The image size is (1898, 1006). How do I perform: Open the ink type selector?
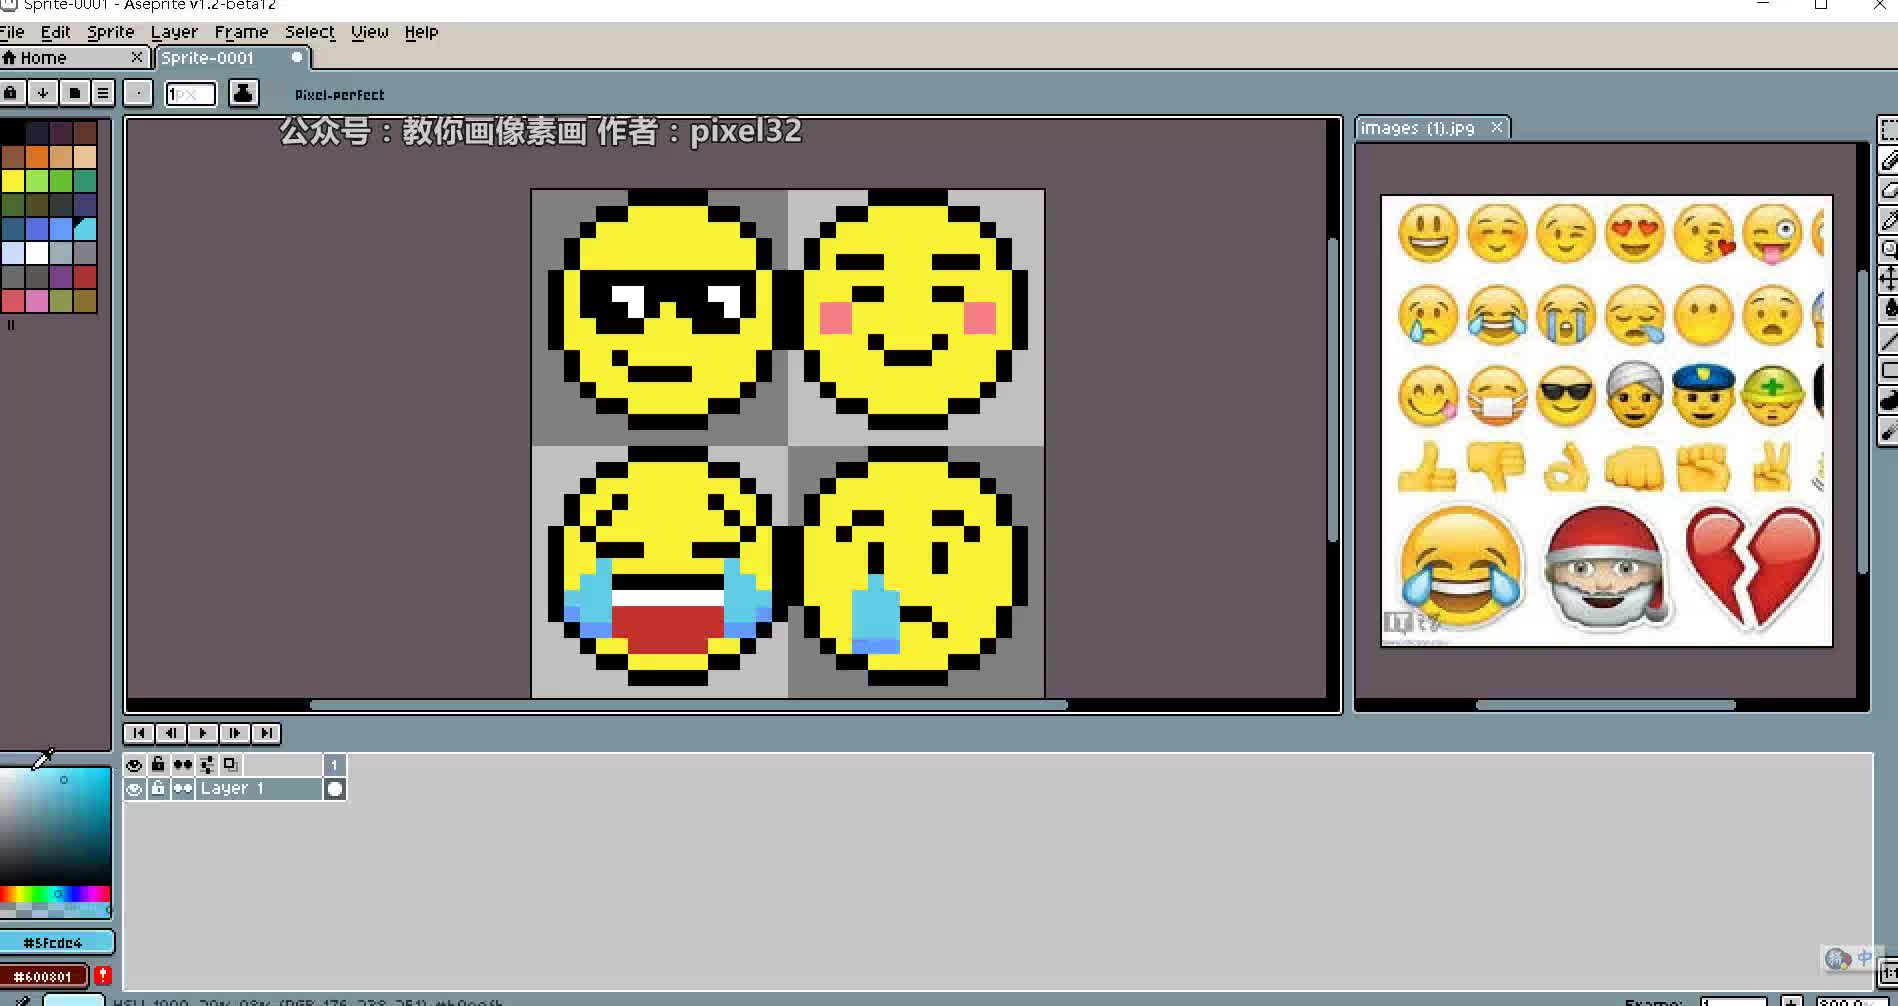(243, 93)
